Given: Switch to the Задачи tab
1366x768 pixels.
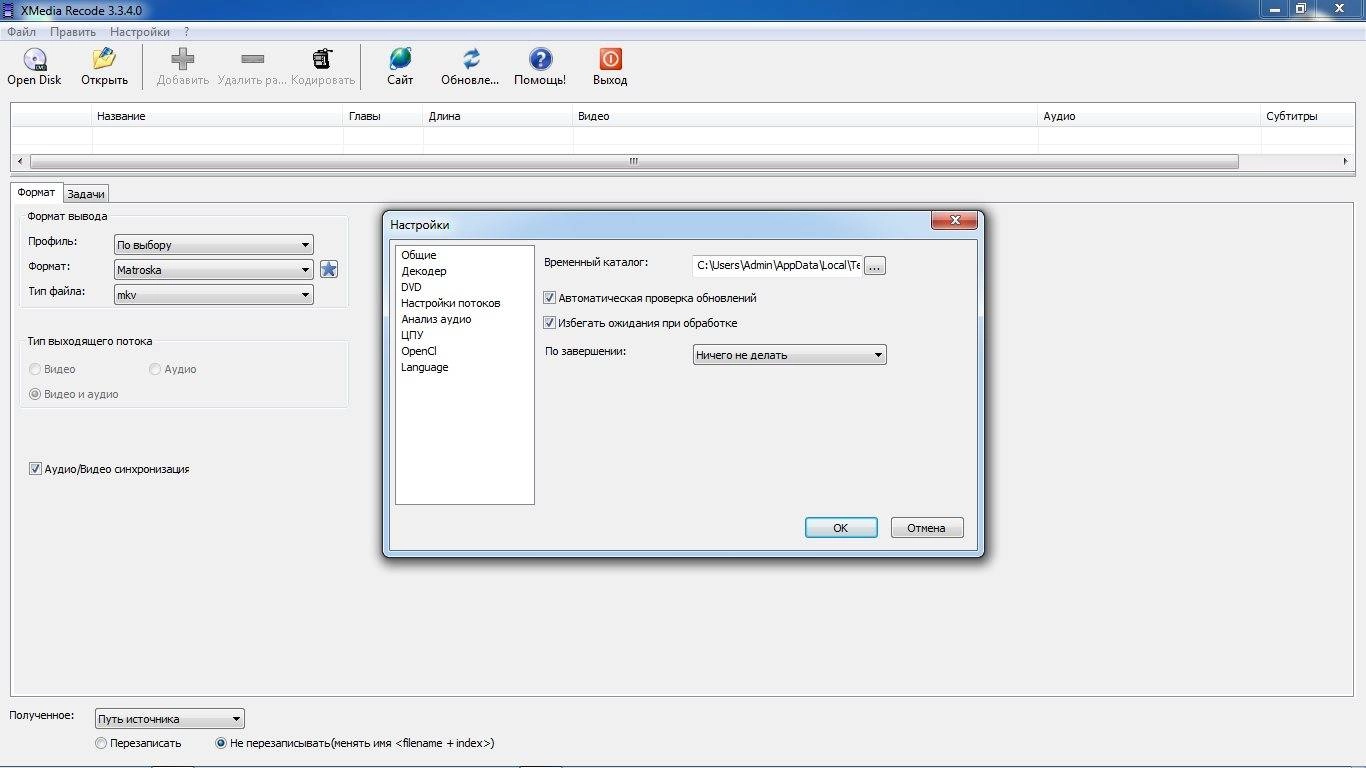Looking at the screenshot, I should point(86,194).
